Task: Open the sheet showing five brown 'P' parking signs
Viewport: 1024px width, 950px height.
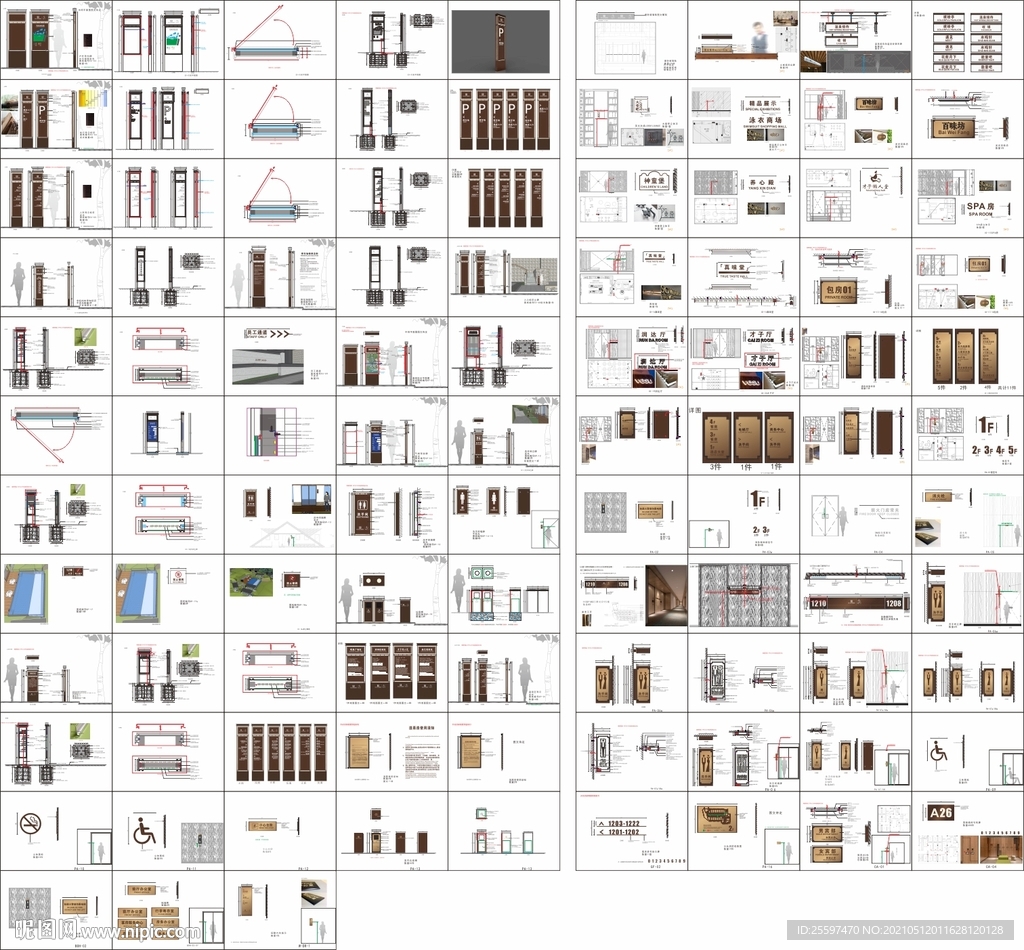Action: click(x=504, y=119)
